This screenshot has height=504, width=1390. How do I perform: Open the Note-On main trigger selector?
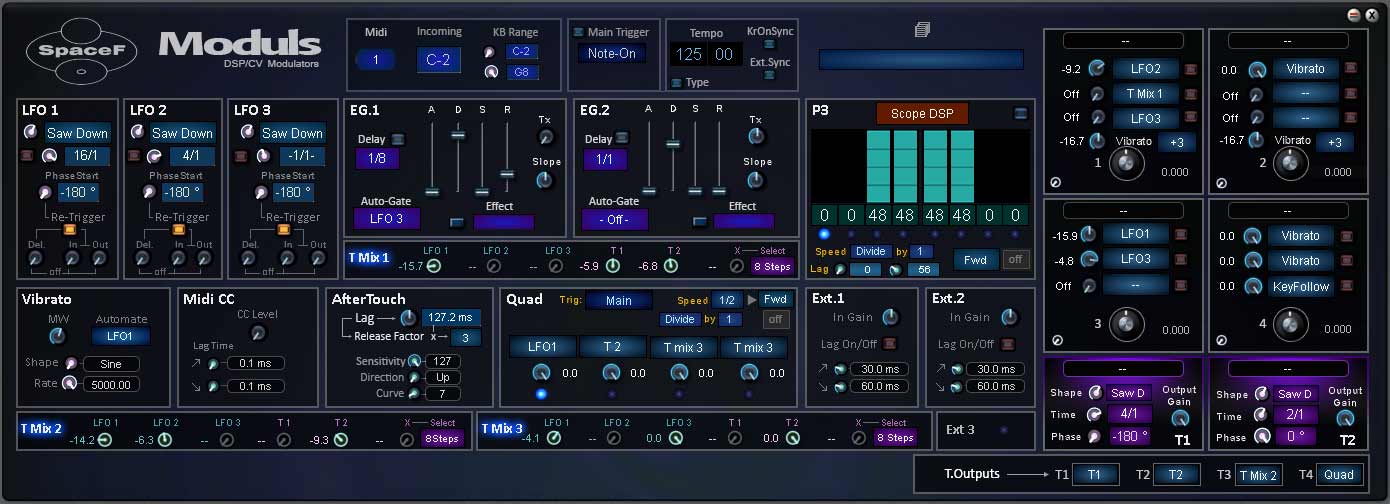pyautogui.click(x=611, y=53)
